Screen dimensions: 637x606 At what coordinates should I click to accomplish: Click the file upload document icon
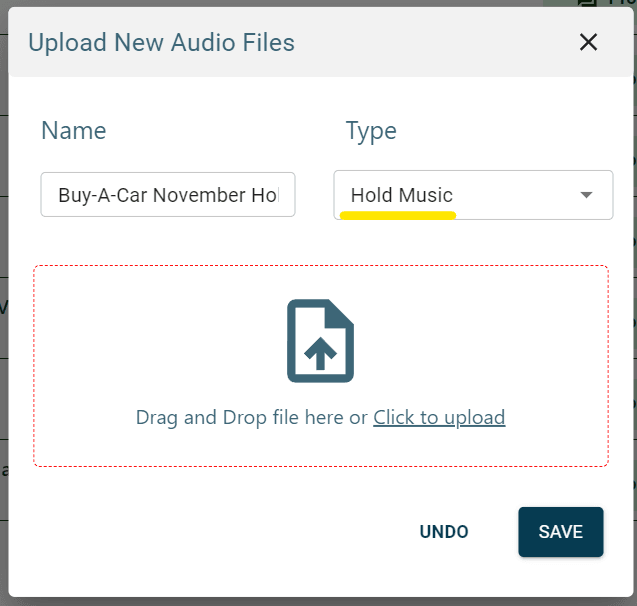pyautogui.click(x=320, y=340)
